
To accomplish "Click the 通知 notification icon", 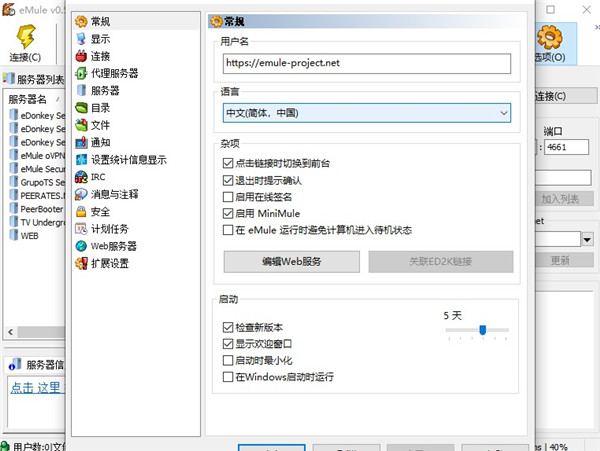I will 81,142.
